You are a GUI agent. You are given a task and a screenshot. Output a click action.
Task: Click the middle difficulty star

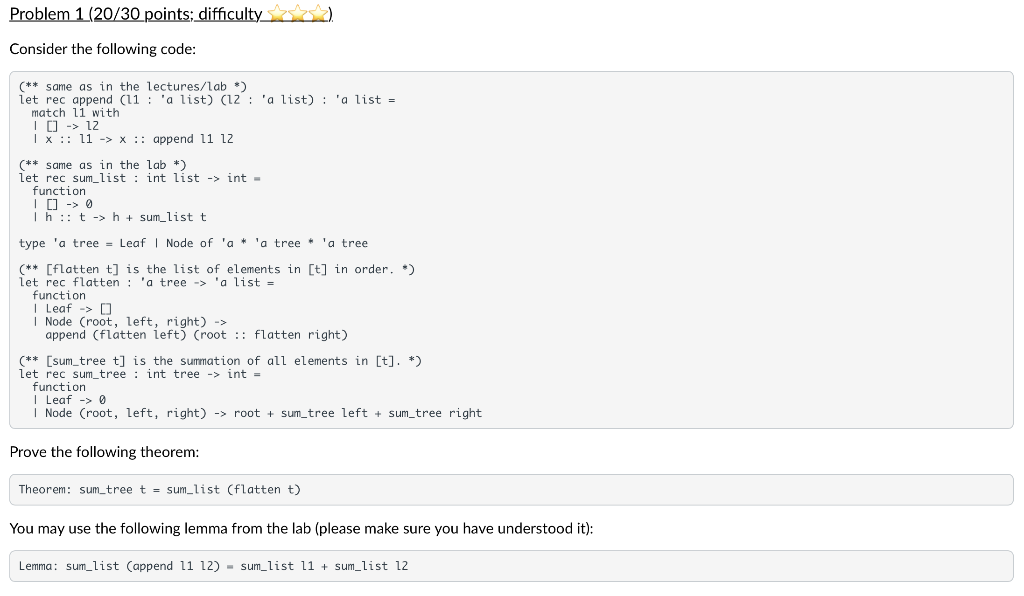point(298,13)
